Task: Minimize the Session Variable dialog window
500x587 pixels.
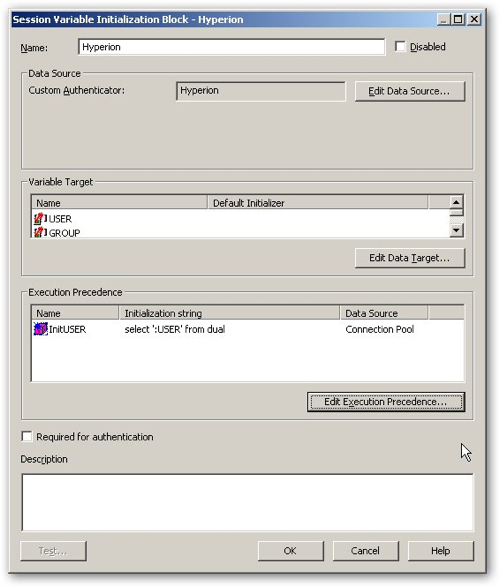Action: click(443, 19)
